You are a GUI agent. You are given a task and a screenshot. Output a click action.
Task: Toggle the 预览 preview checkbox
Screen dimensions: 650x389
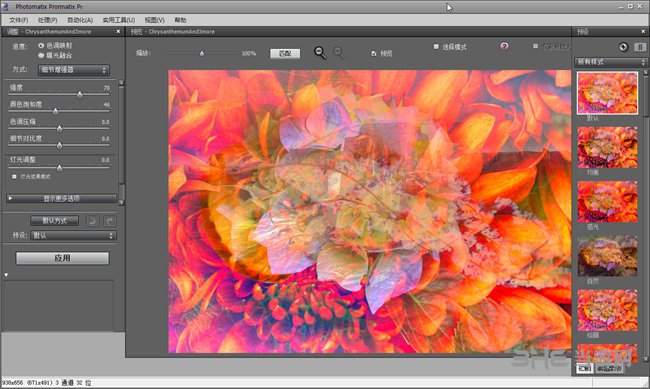click(374, 53)
